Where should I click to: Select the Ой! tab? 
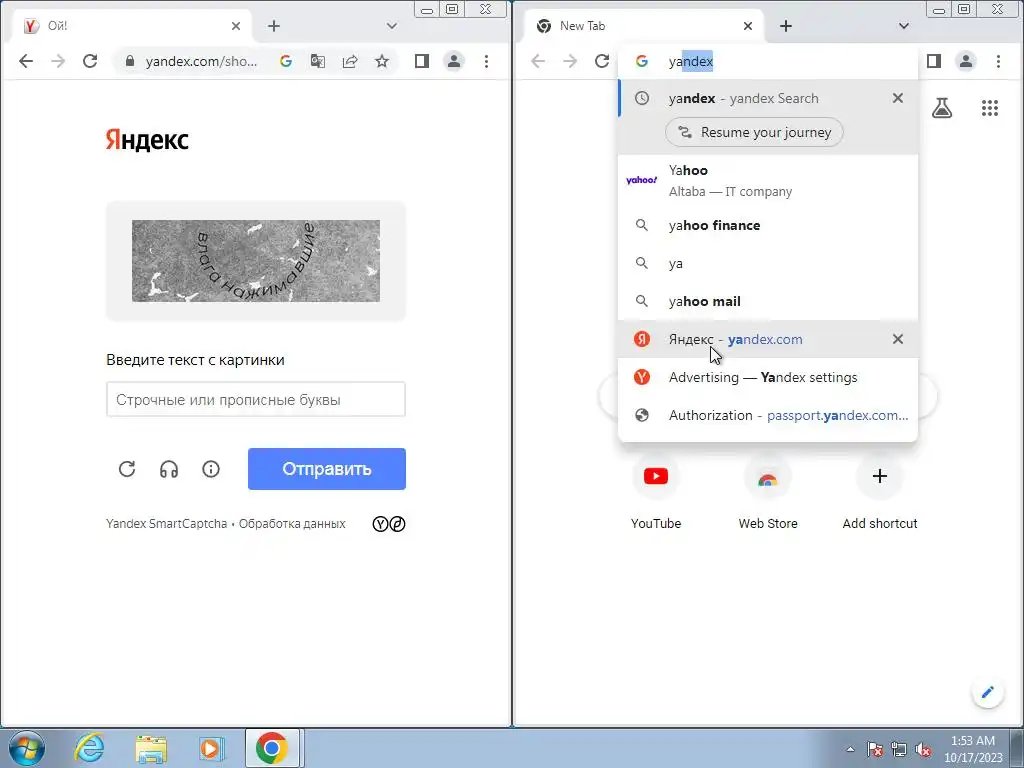point(132,26)
